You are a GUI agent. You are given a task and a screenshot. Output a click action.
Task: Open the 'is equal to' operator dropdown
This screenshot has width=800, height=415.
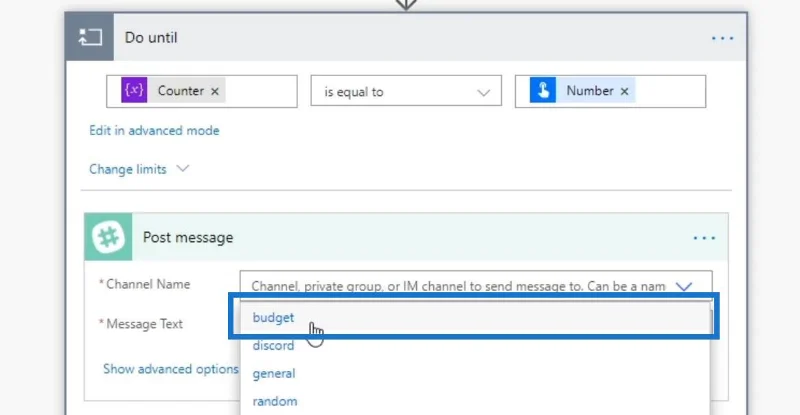406,91
